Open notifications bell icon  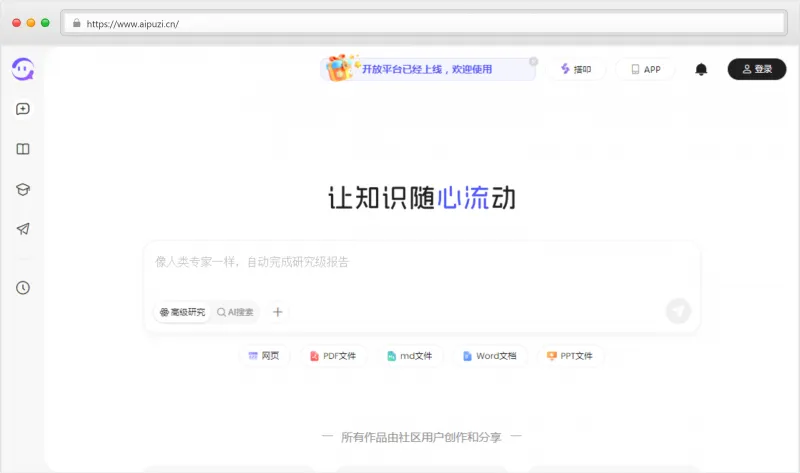tap(701, 70)
